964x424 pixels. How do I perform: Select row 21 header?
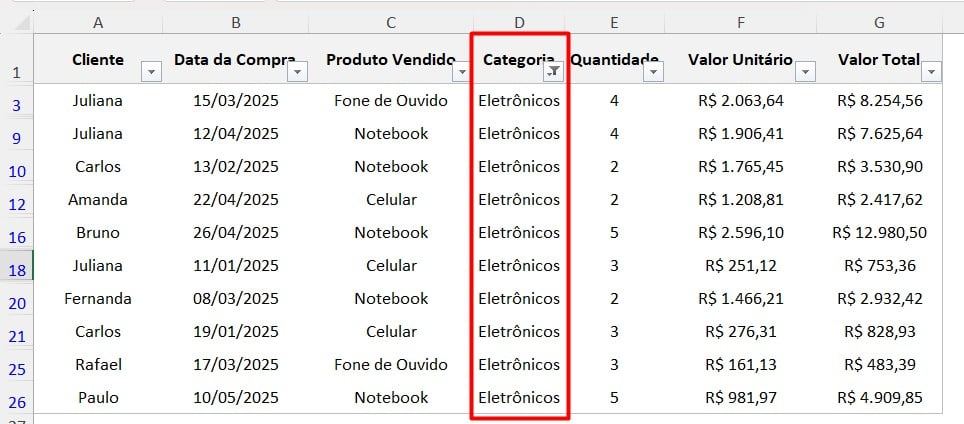point(17,332)
